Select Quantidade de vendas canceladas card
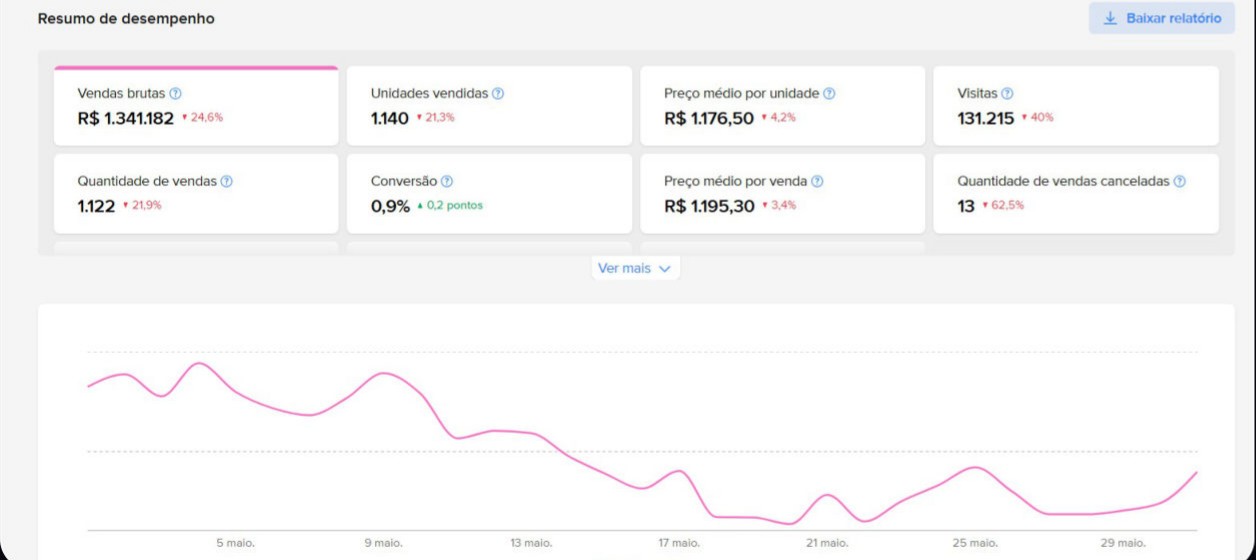Screen dimensions: 1256x560 1076,194
